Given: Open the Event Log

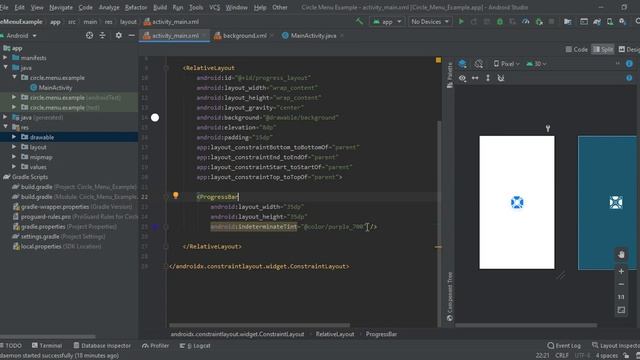Looking at the screenshot, I should click(x=564, y=345).
